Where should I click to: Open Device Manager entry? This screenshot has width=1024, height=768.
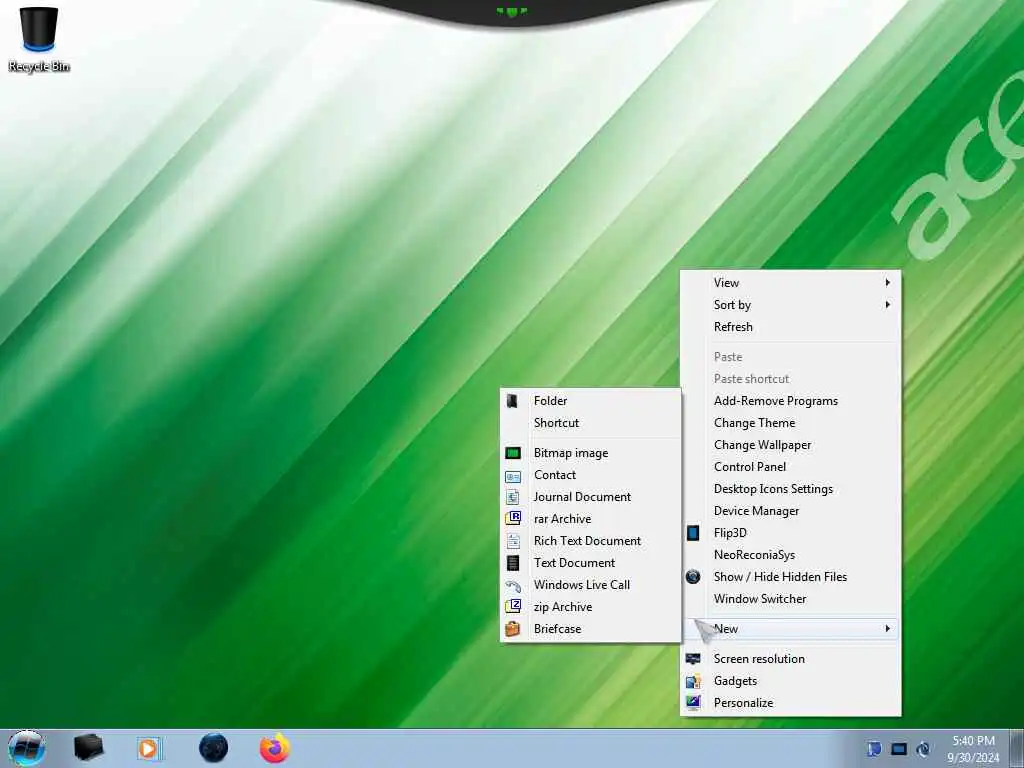tap(756, 511)
